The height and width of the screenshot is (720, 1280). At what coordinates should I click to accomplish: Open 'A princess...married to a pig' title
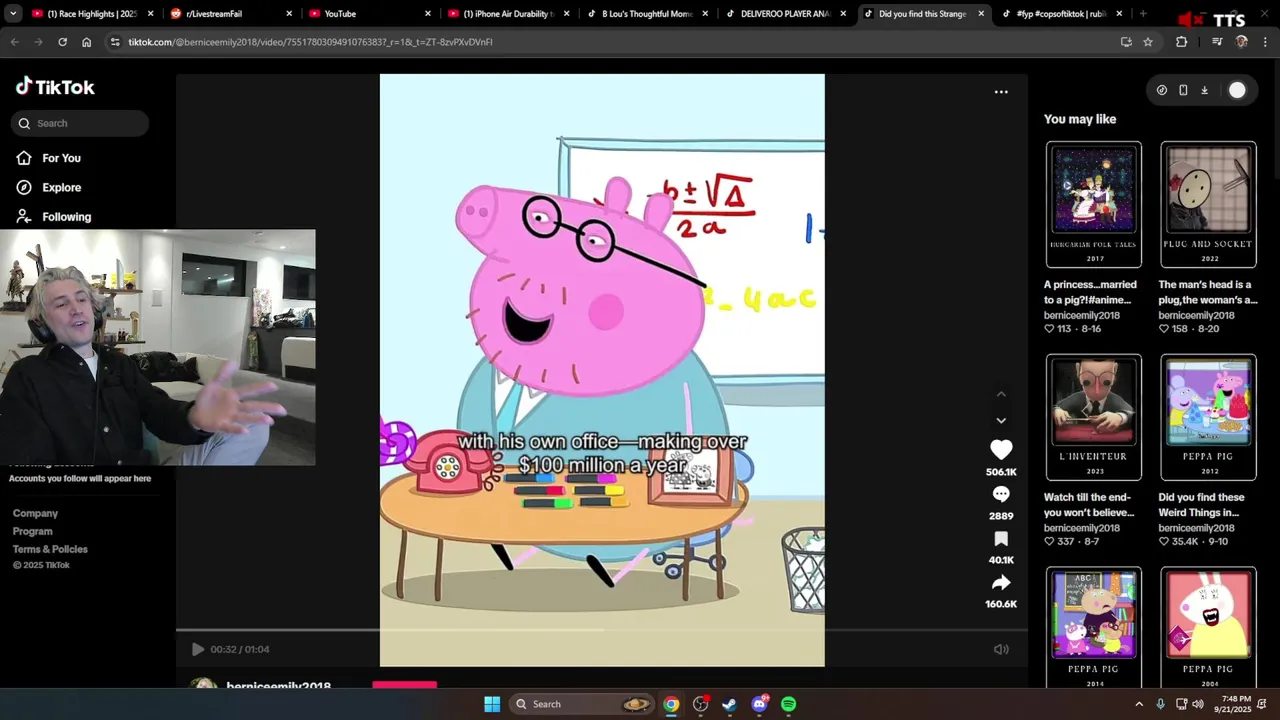pyautogui.click(x=1090, y=292)
